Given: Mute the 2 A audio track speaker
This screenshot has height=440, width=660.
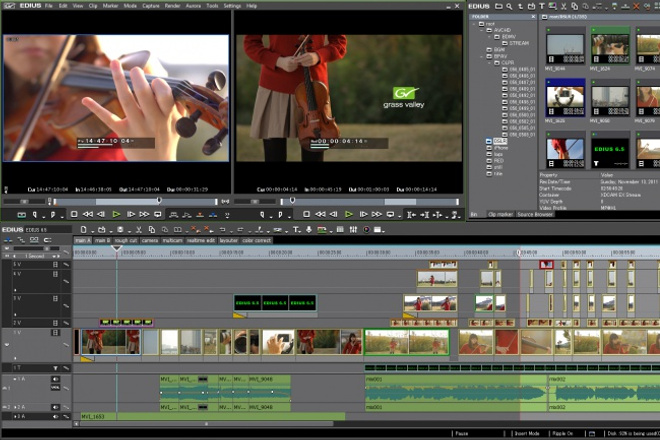Looking at the screenshot, I should [55, 407].
